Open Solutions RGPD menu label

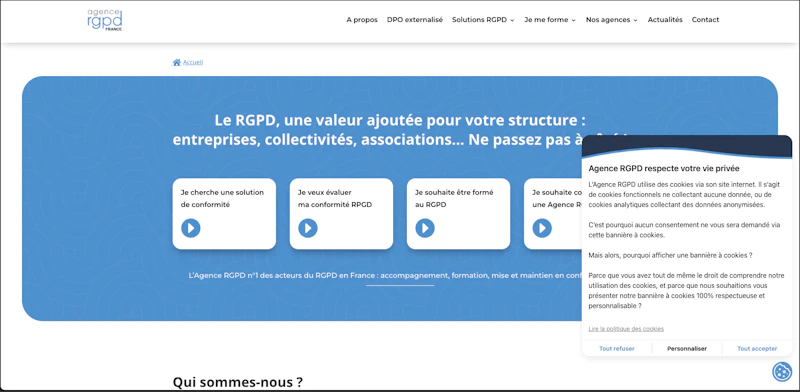coord(479,20)
